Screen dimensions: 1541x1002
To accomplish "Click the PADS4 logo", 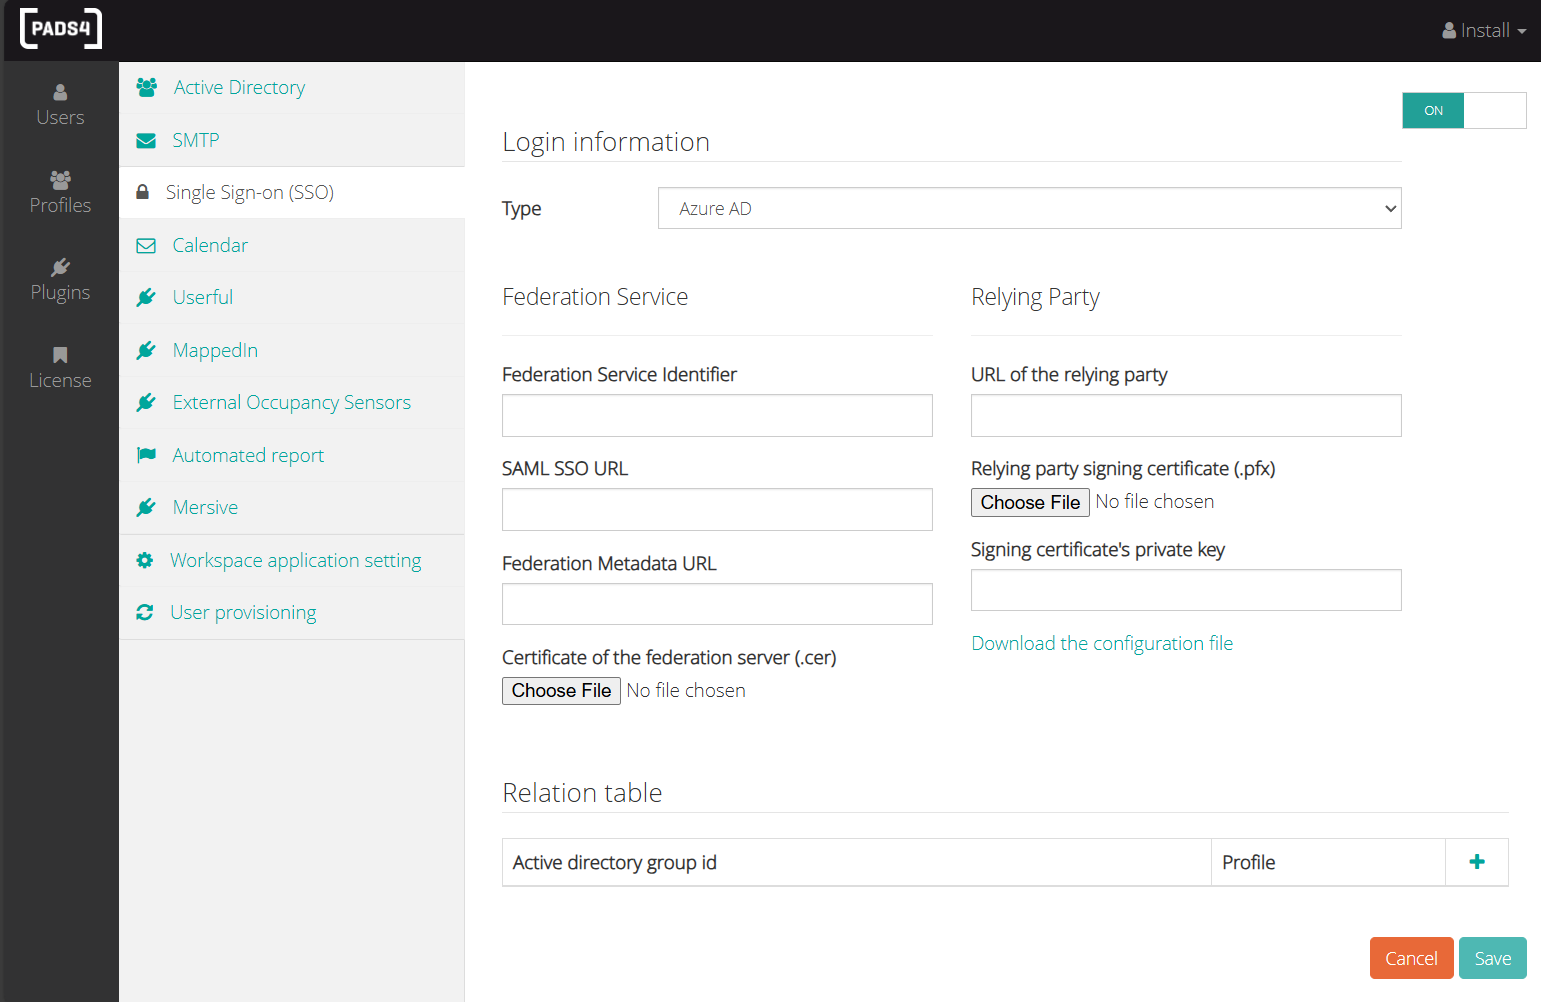I will point(61,29).
